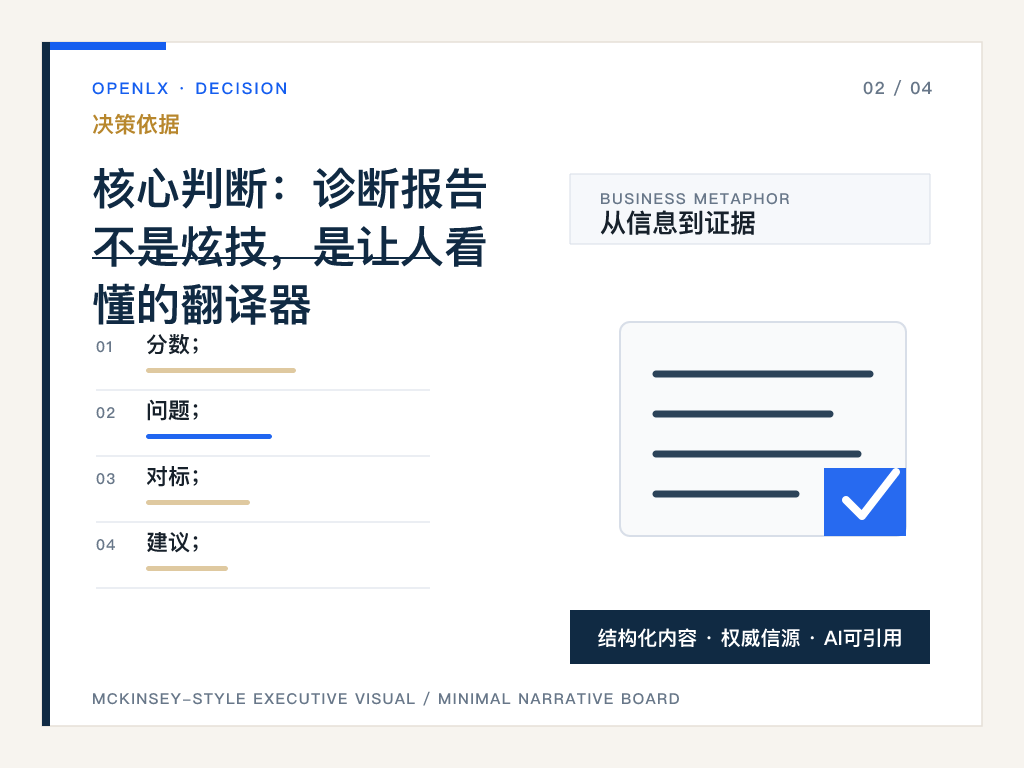Click the "OPENLX · DECISION" header text
This screenshot has height=768, width=1024.
point(189,88)
